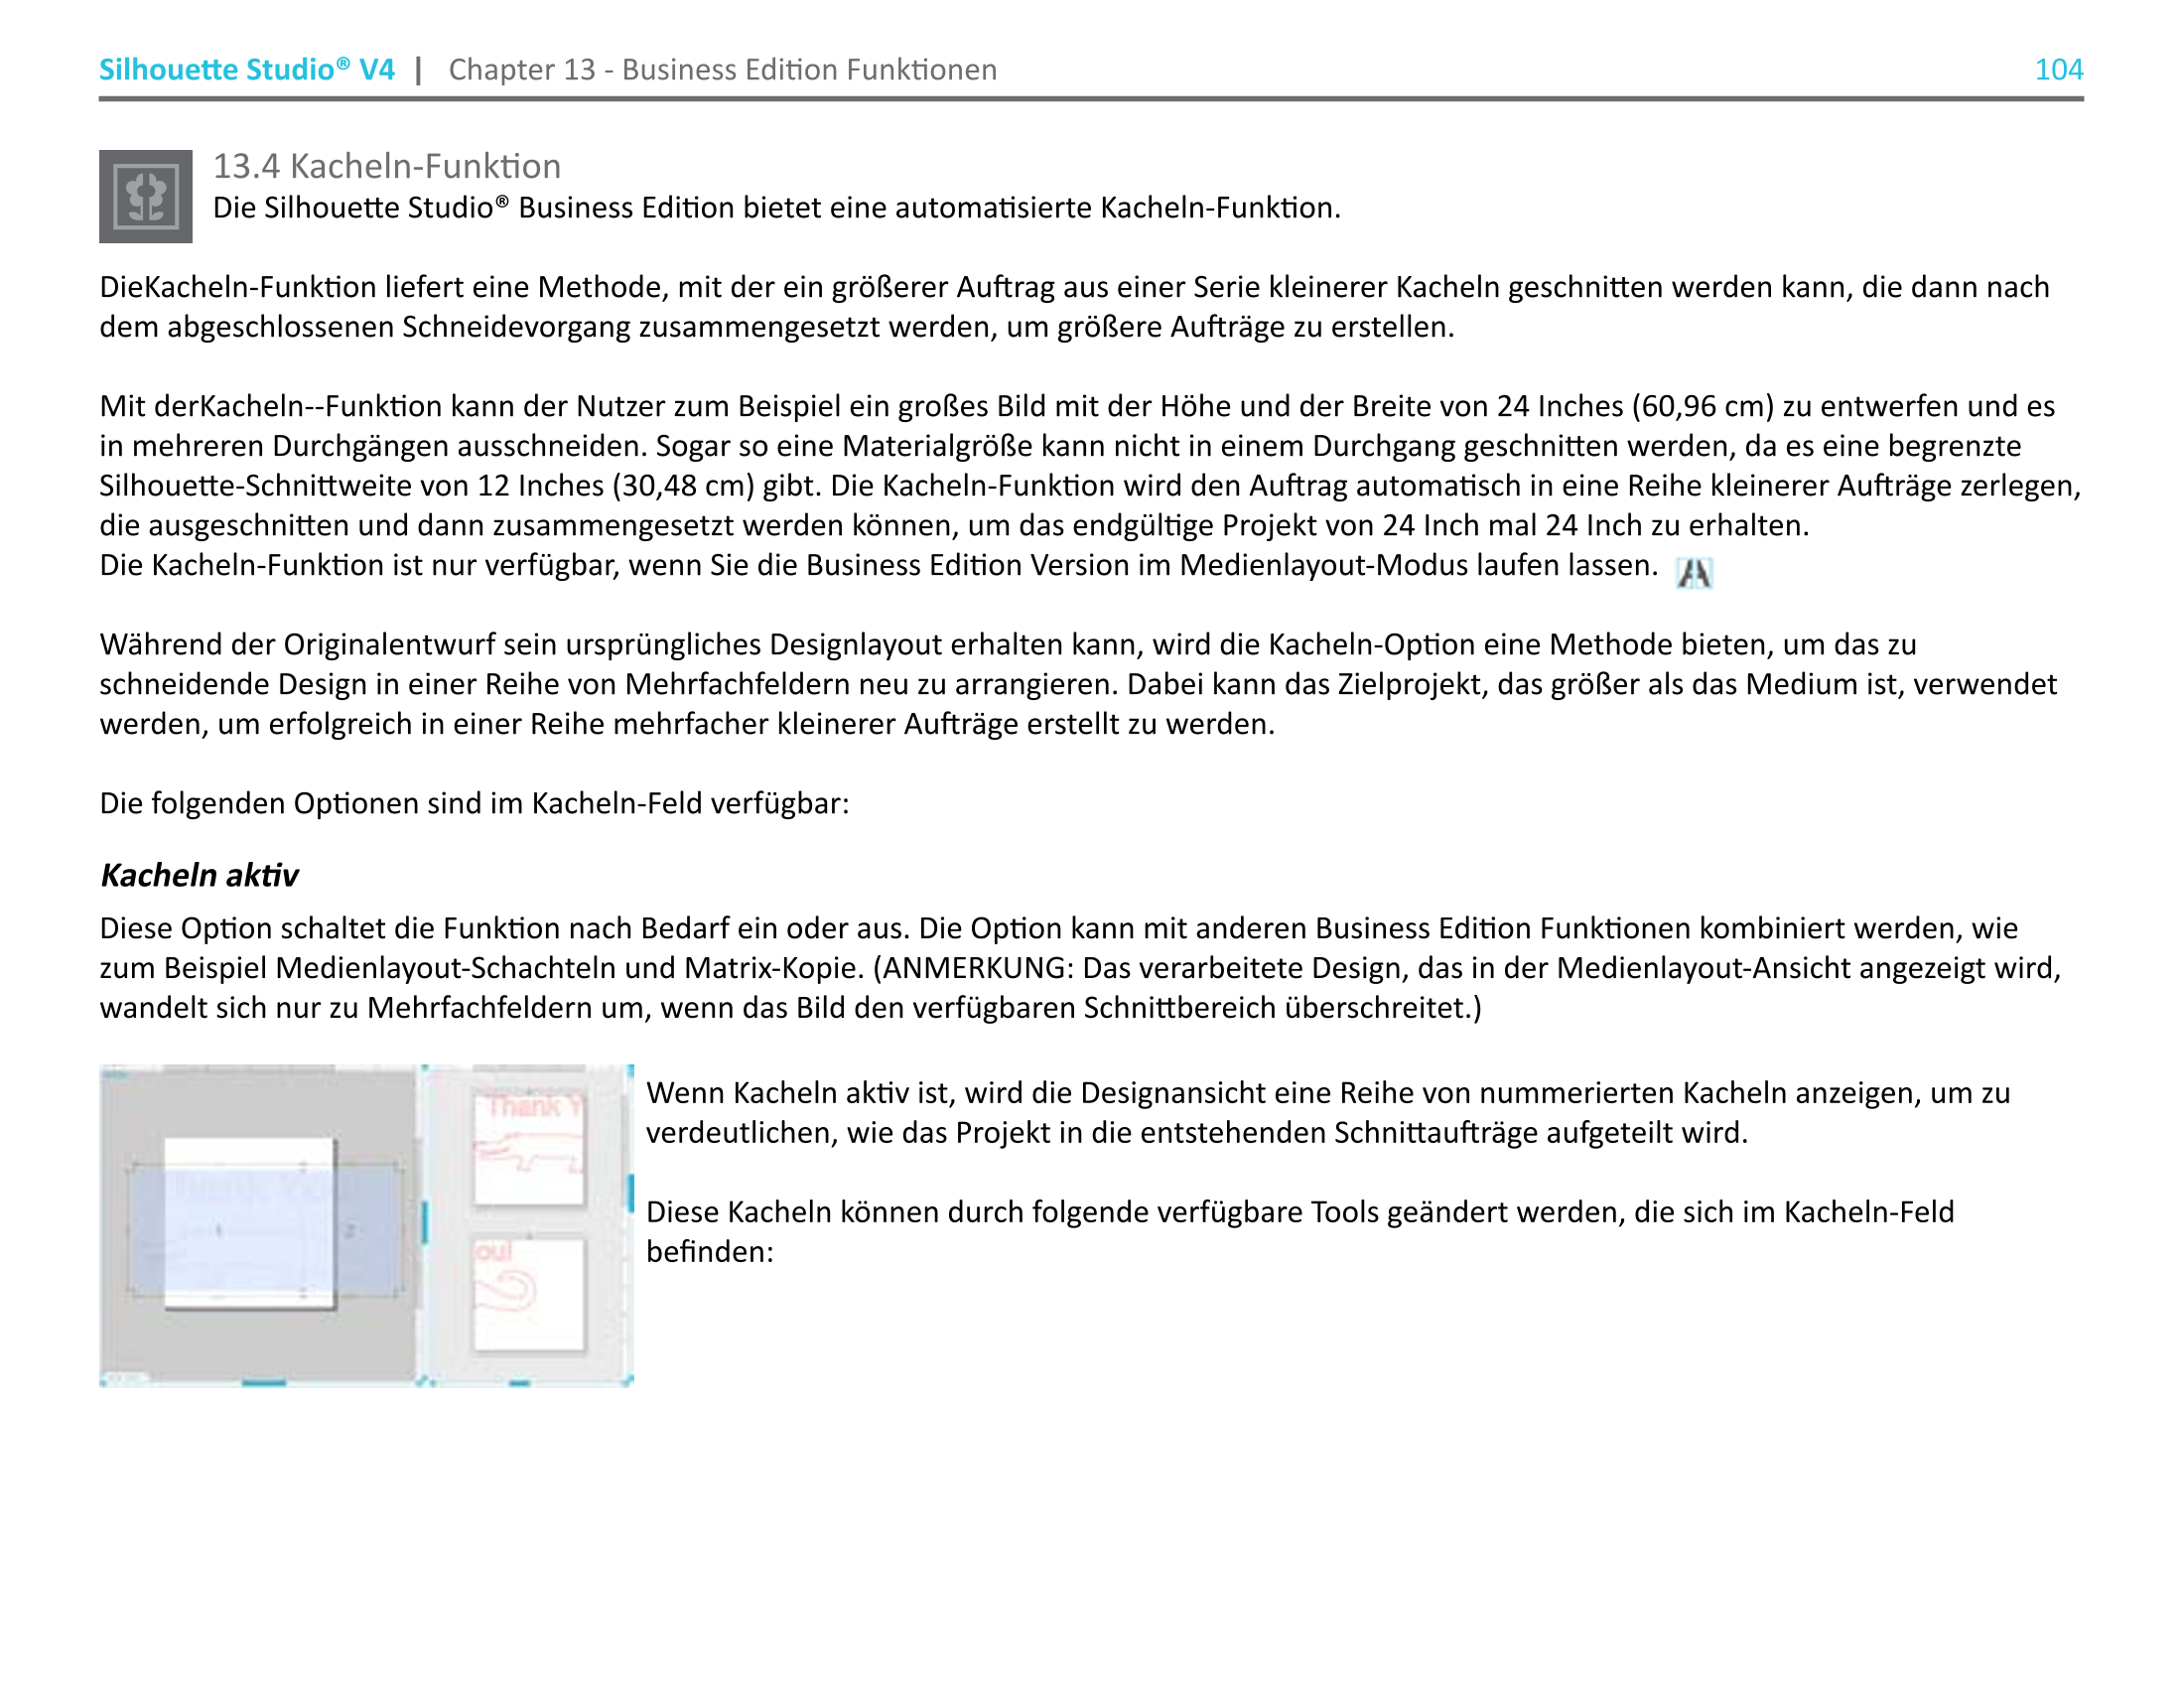Click the lower 'ou' tile preview thumbnail
2184x1687 pixels.
click(528, 1294)
